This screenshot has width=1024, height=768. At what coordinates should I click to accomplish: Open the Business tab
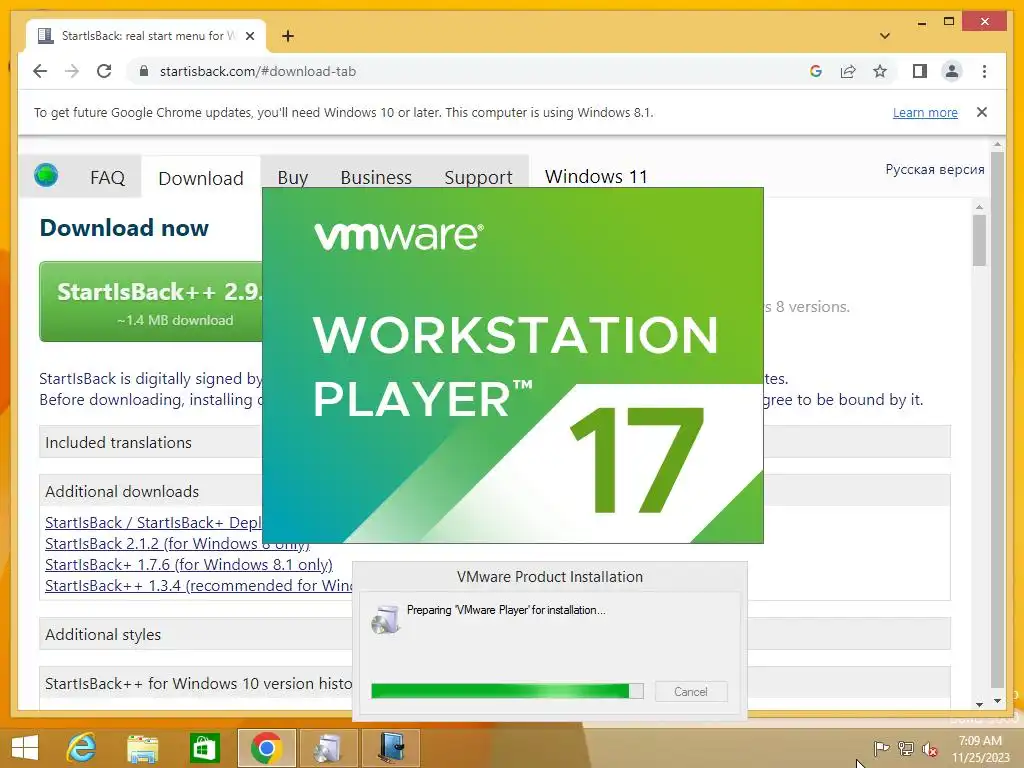[376, 178]
